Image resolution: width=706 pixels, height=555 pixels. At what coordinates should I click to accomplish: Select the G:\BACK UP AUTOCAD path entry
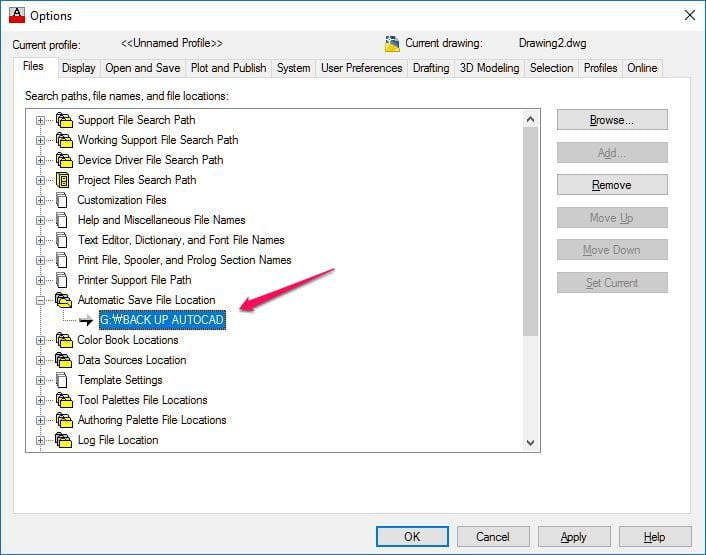click(162, 320)
